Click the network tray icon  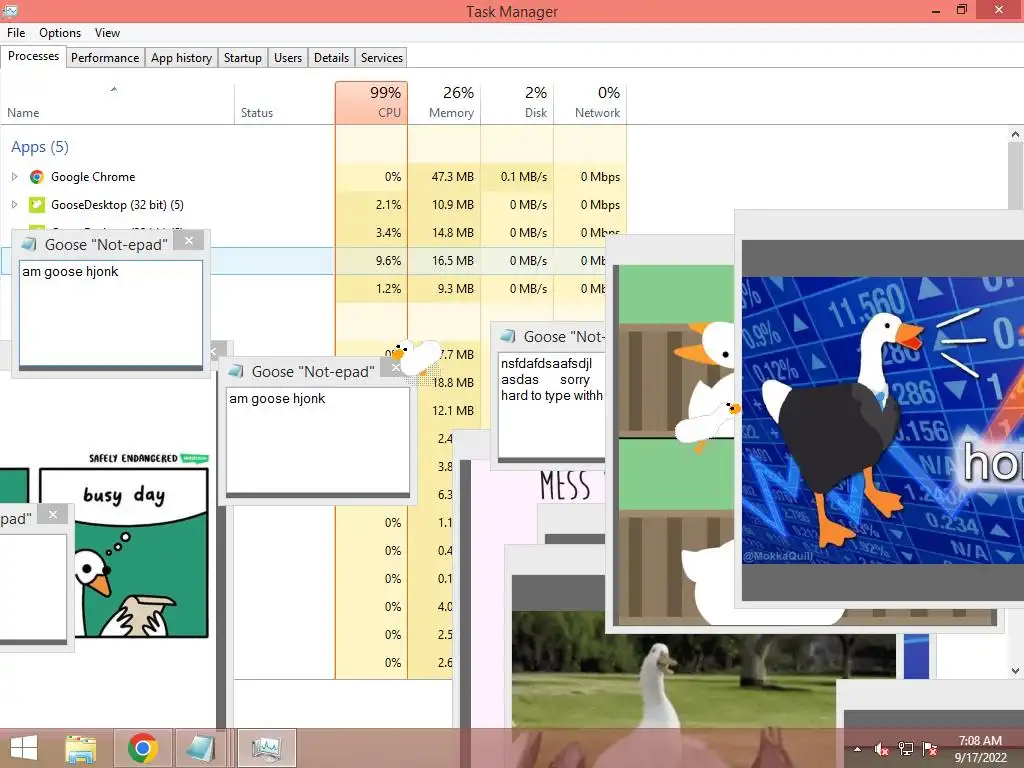[x=906, y=749]
